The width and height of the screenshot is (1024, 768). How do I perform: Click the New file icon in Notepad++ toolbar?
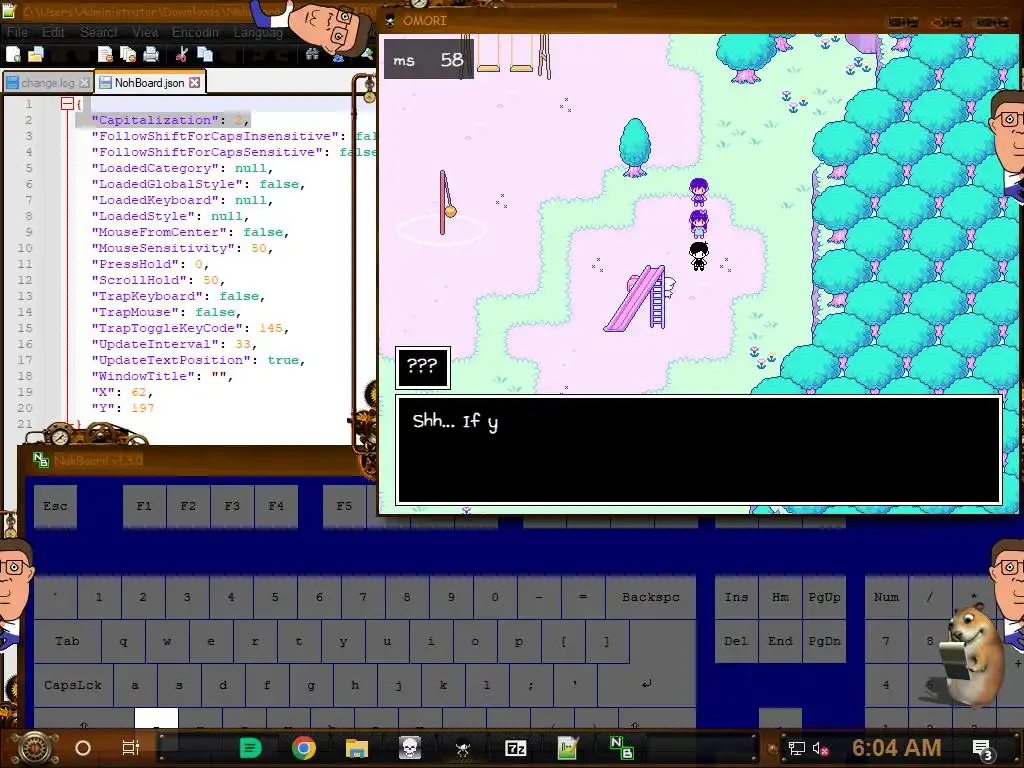click(x=13, y=54)
